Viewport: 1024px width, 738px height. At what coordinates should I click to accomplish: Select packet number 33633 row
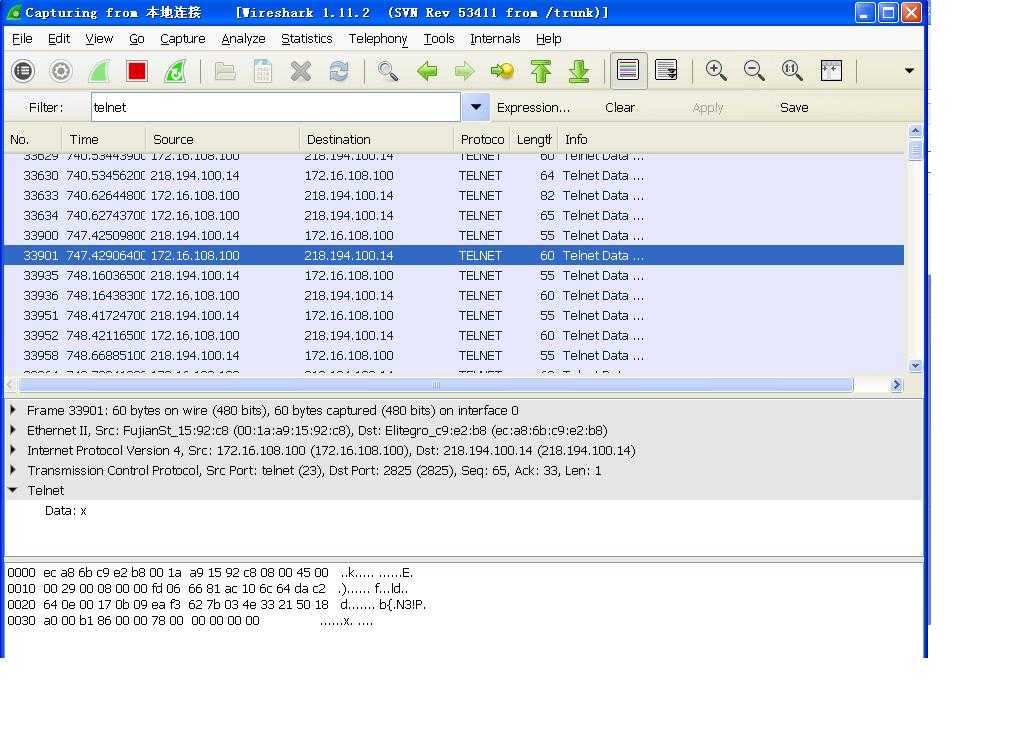coord(455,195)
